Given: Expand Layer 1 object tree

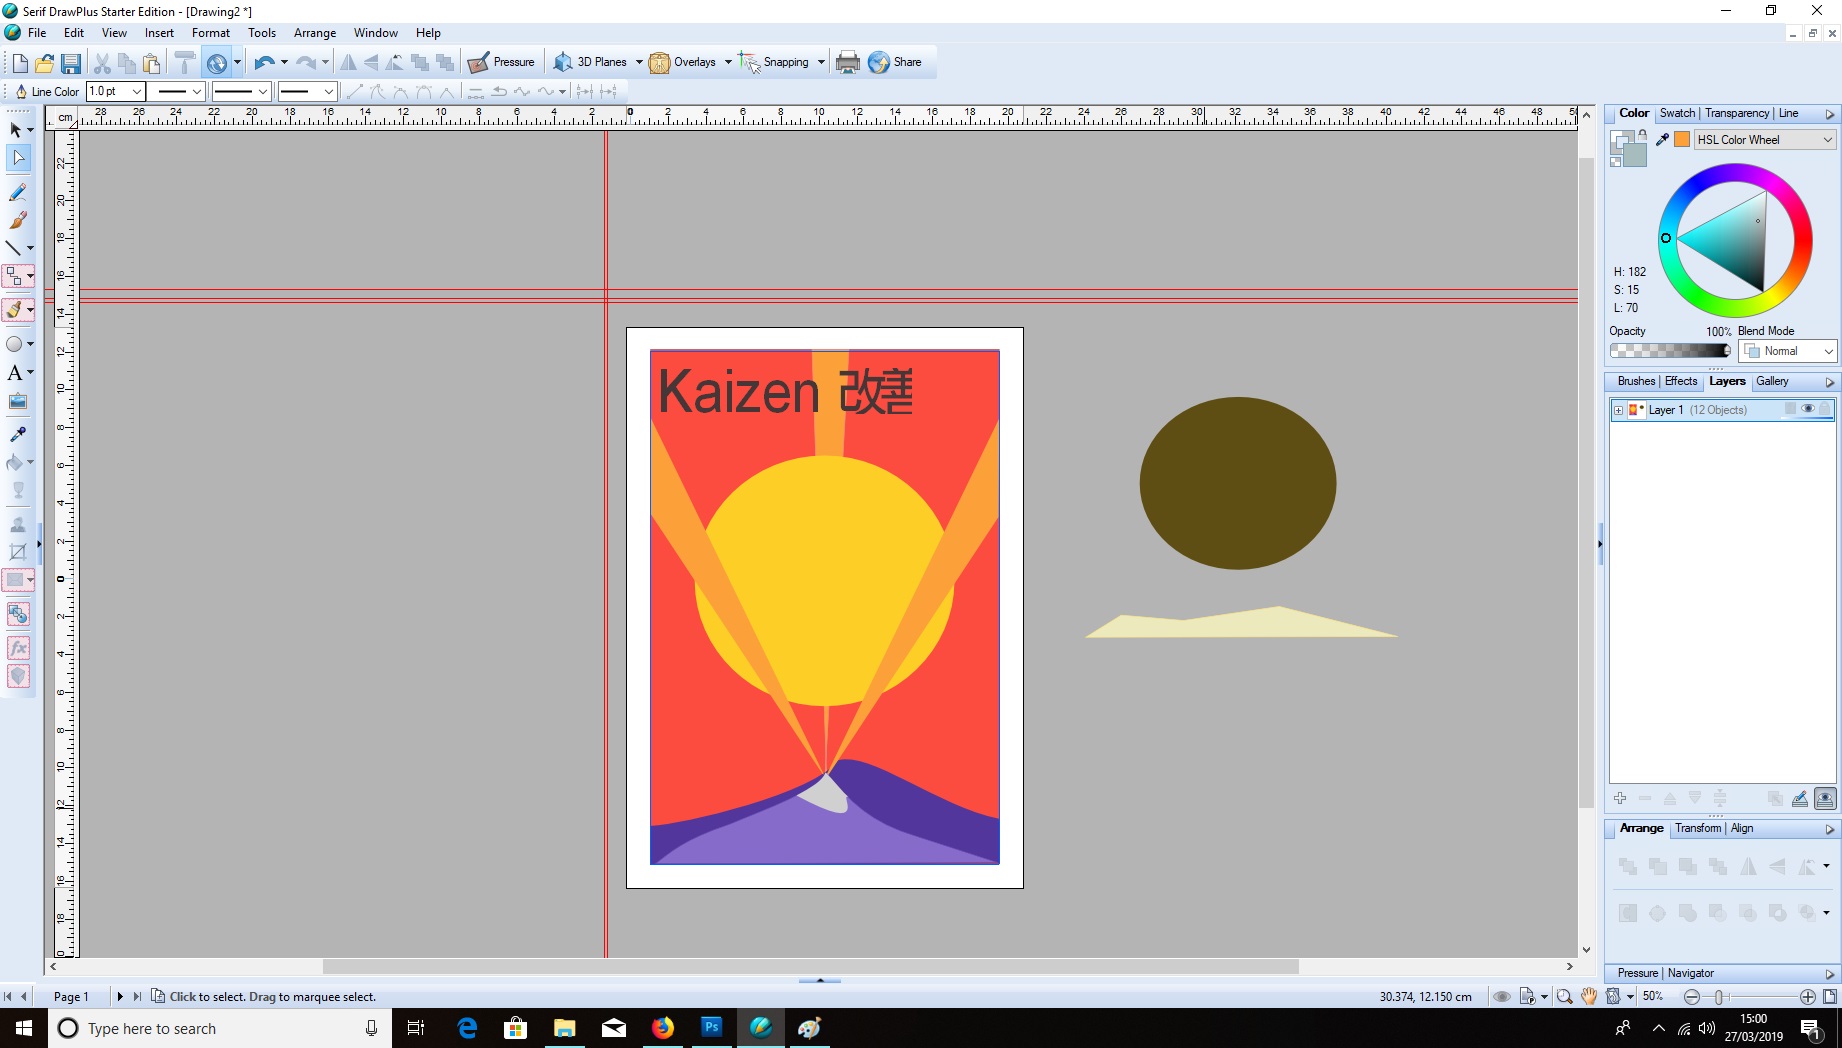Looking at the screenshot, I should click(1618, 410).
